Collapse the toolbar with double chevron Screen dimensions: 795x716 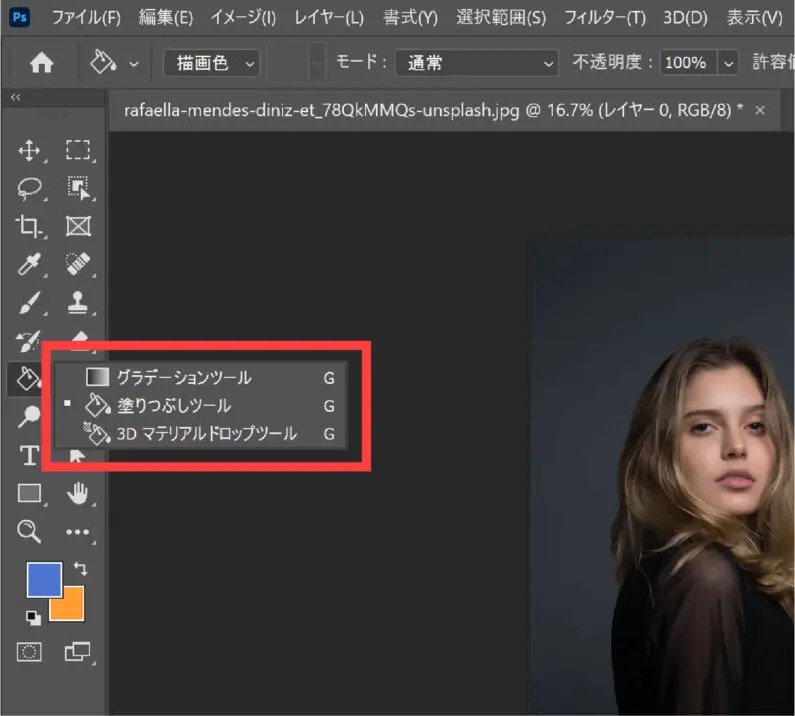[16, 97]
